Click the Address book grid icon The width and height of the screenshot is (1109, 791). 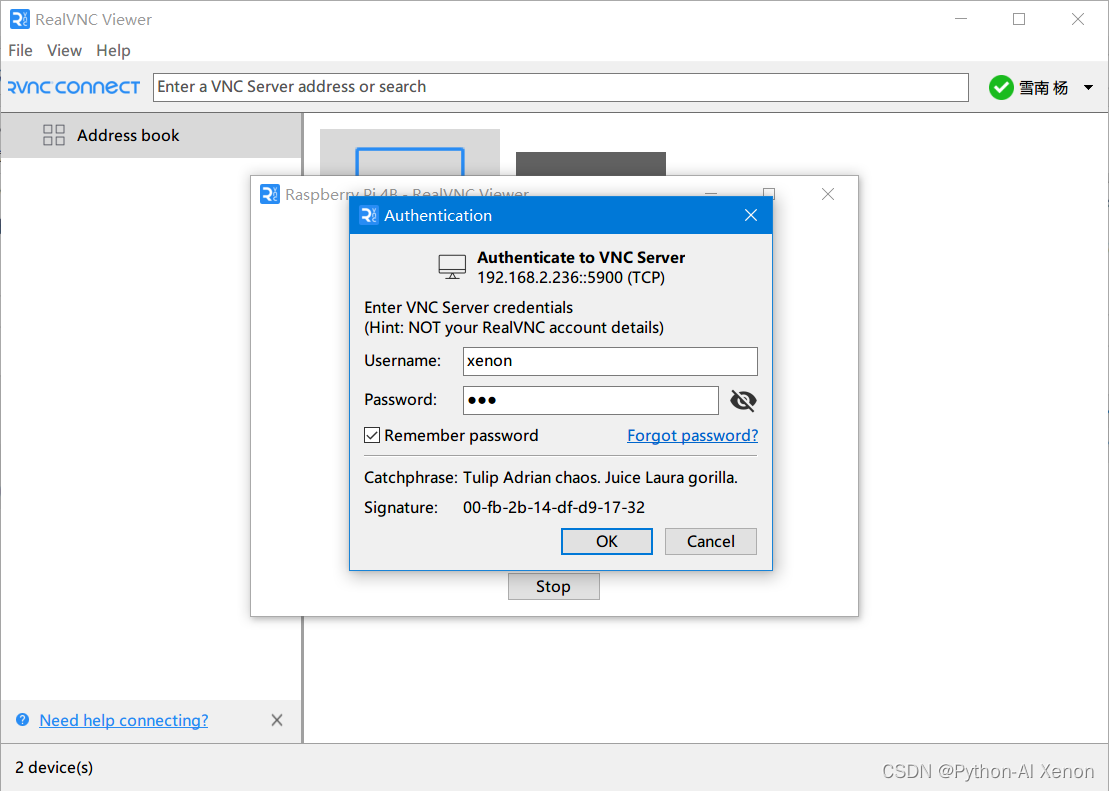[54, 135]
